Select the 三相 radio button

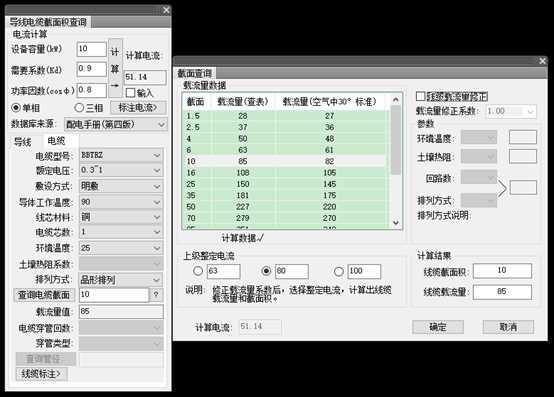pyautogui.click(x=79, y=107)
